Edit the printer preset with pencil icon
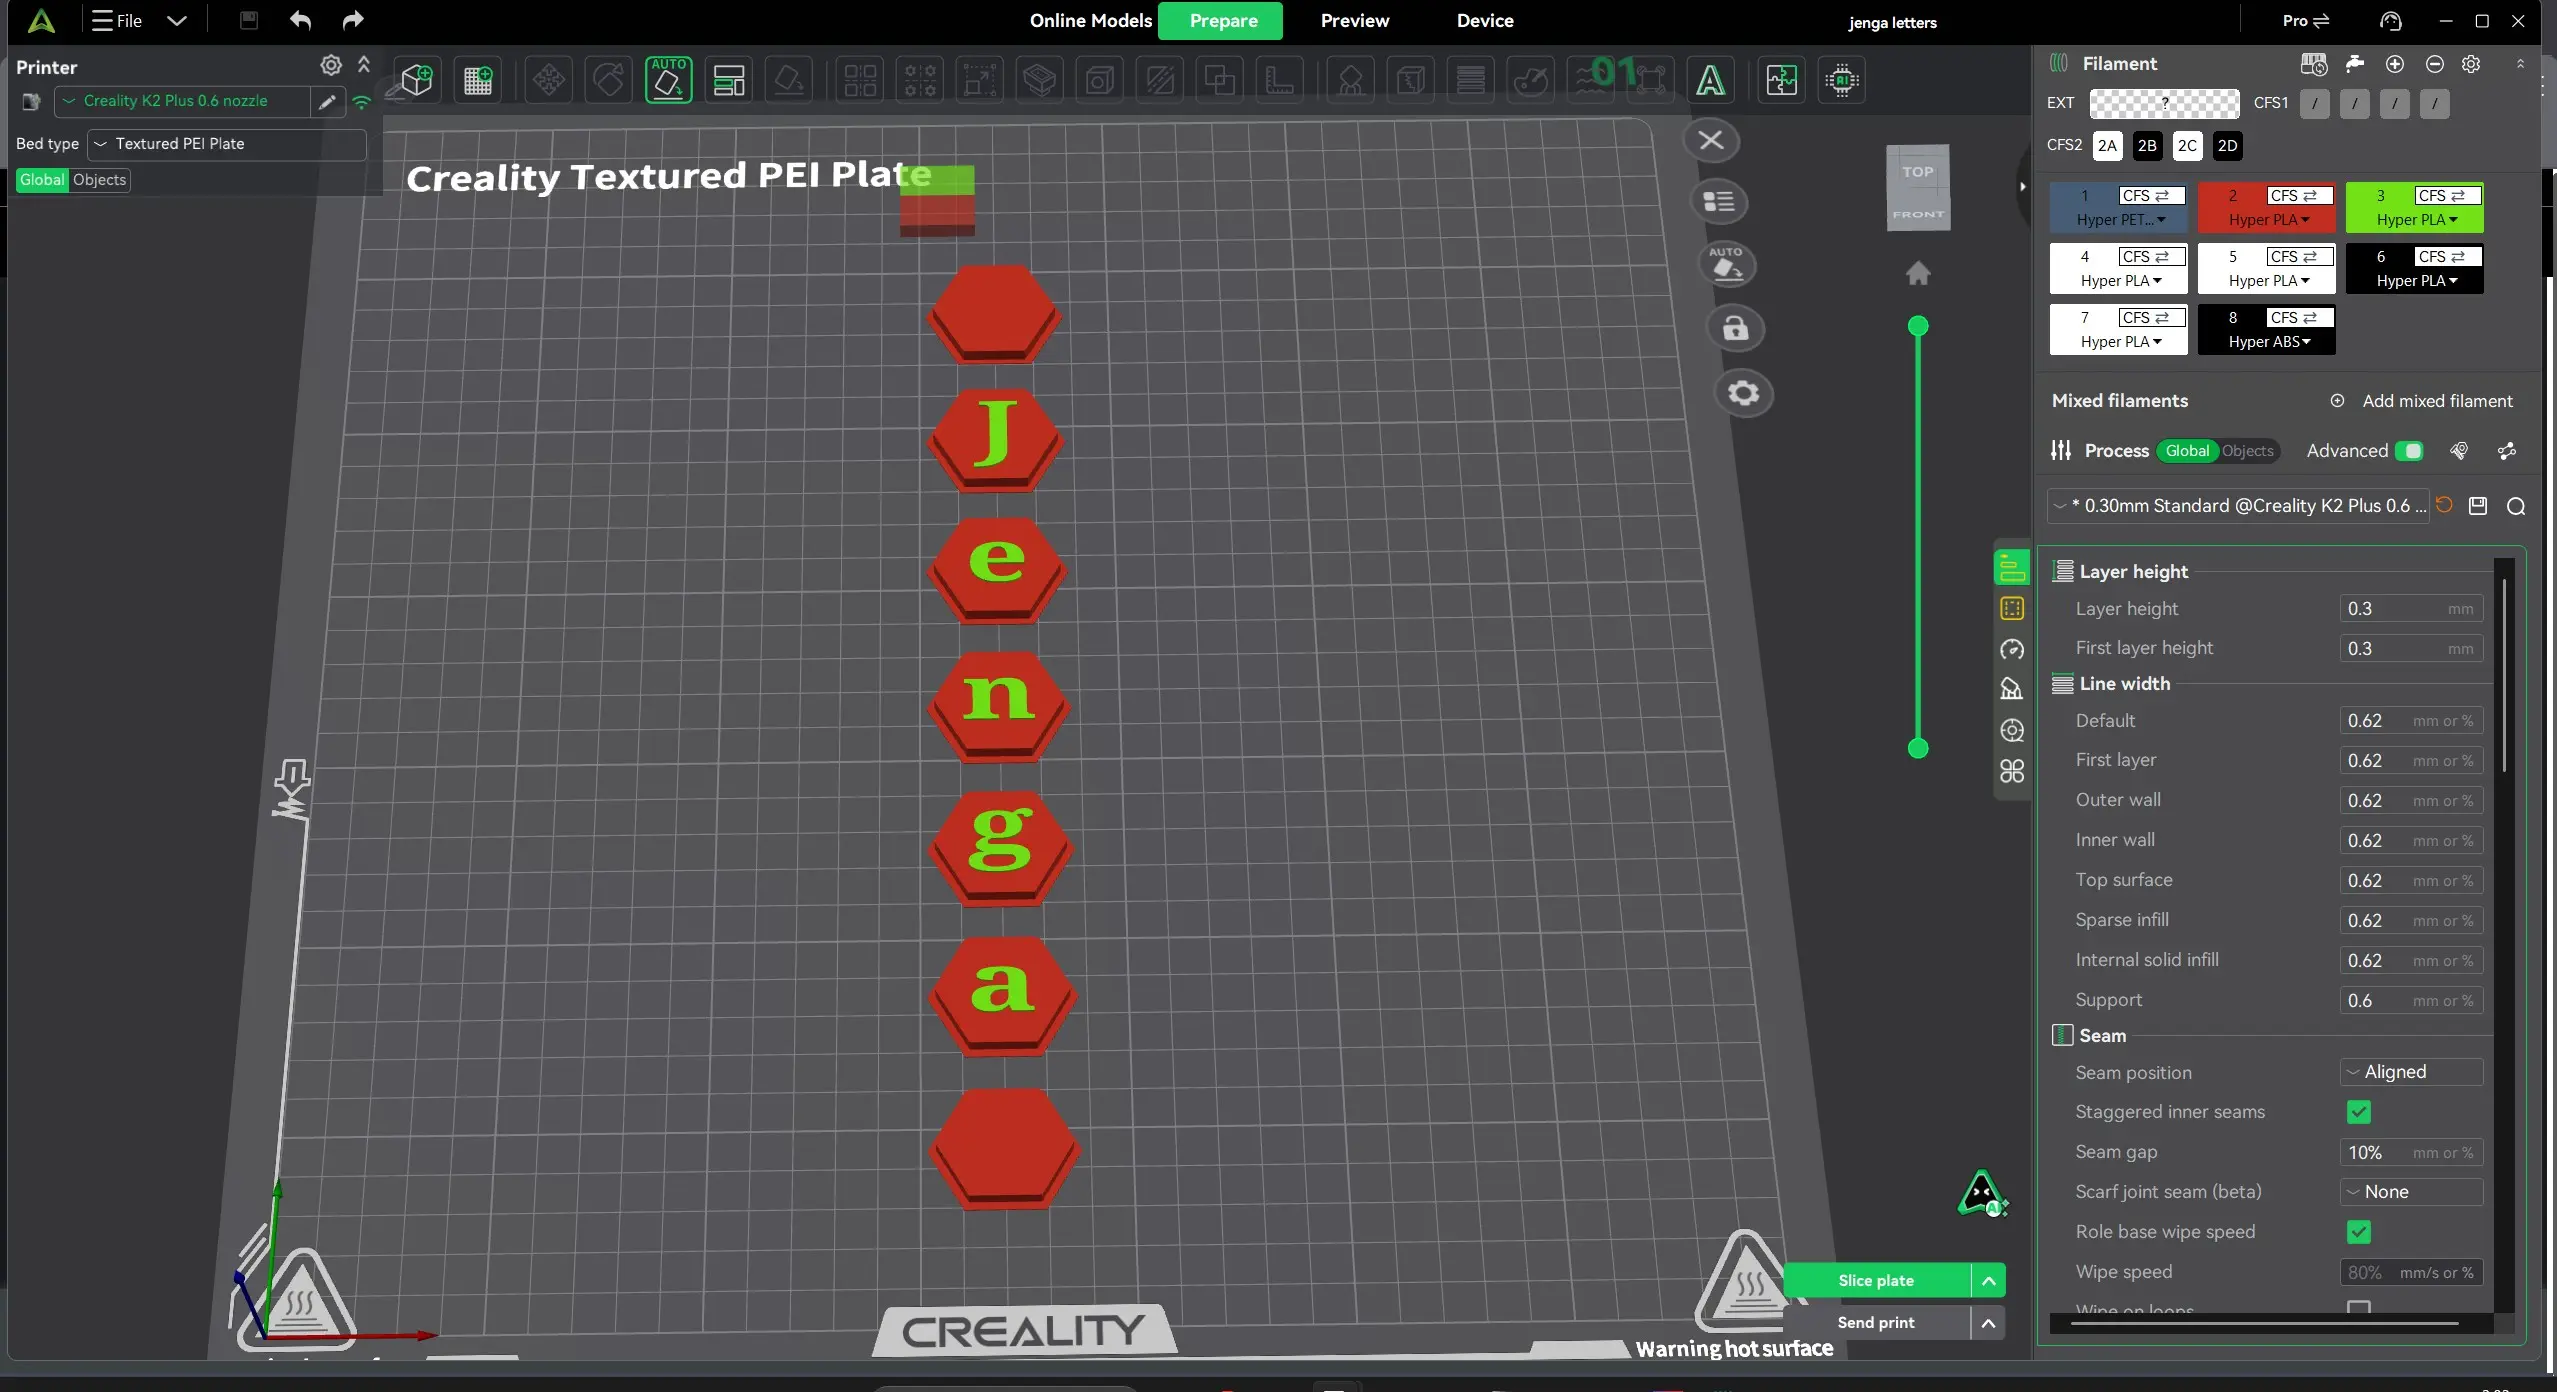Viewport: 2557px width, 1392px height. 326,101
